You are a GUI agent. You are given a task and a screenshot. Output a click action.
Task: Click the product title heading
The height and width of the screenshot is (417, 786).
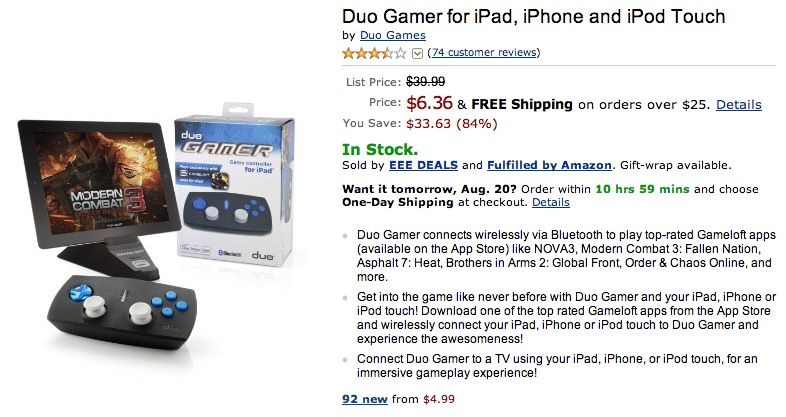pyautogui.click(x=533, y=16)
